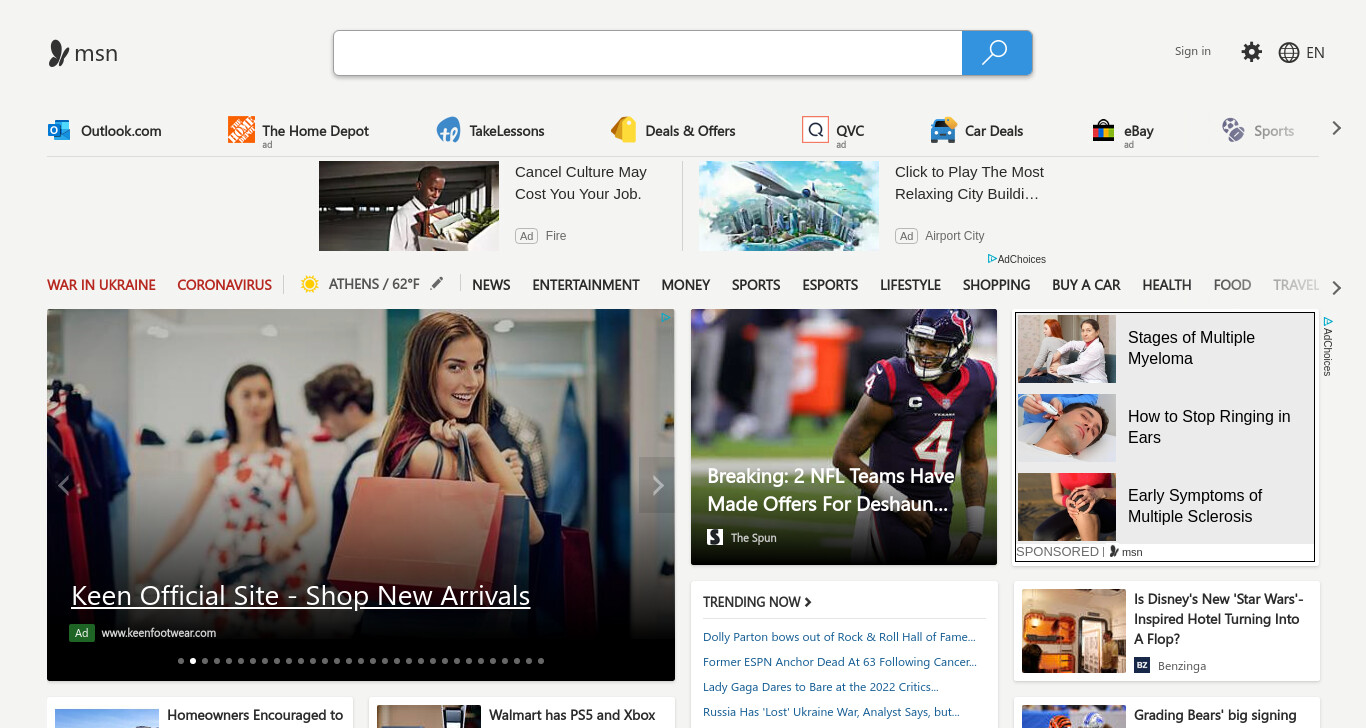Click the Benzinga BZ source icon
Screen dimensions: 1366x728
[1142, 665]
